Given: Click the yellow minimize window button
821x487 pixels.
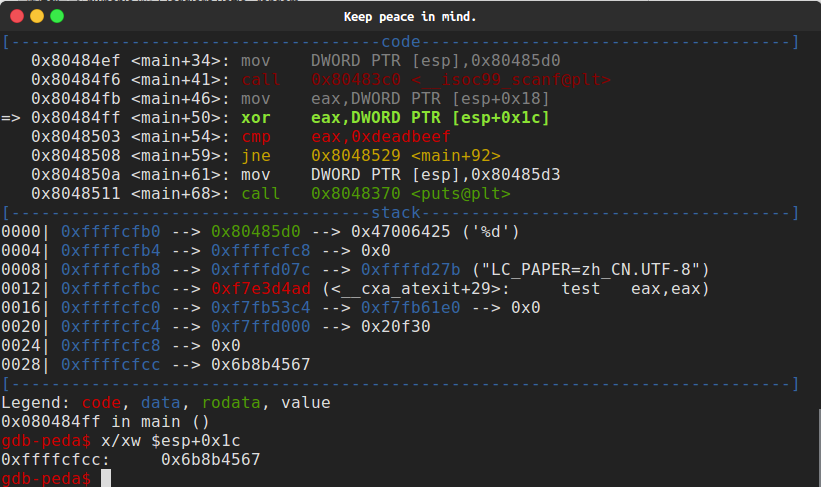Looking at the screenshot, I should click(37, 16).
